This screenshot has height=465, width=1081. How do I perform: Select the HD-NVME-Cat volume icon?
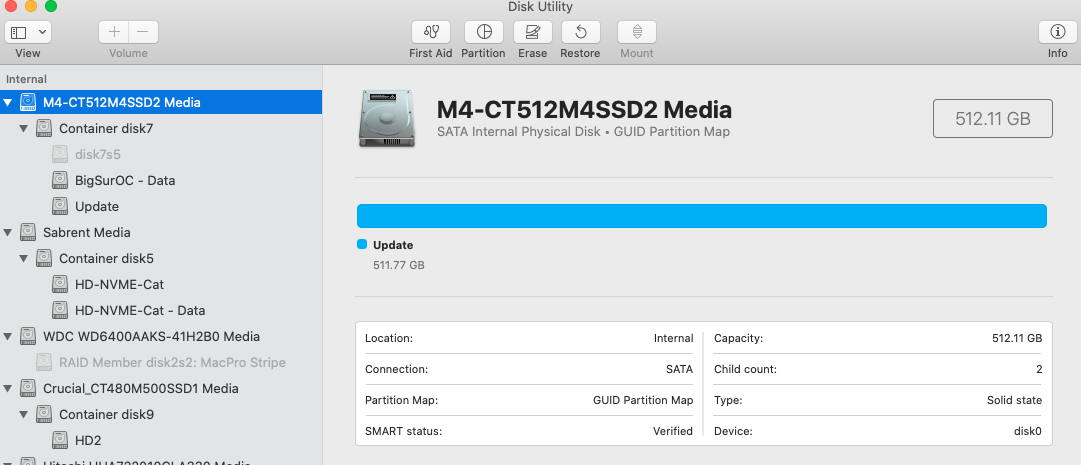[x=59, y=284]
